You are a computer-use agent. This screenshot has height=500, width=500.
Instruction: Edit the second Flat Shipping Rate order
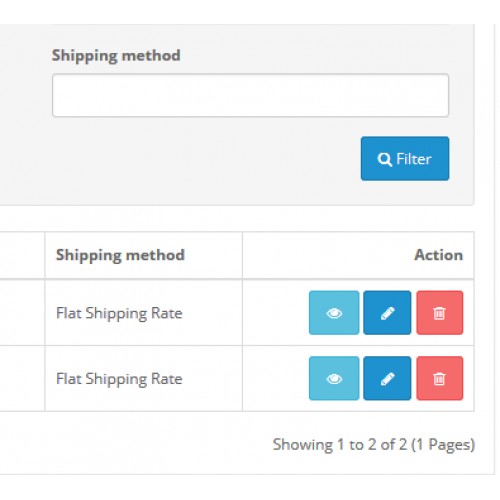point(387,378)
